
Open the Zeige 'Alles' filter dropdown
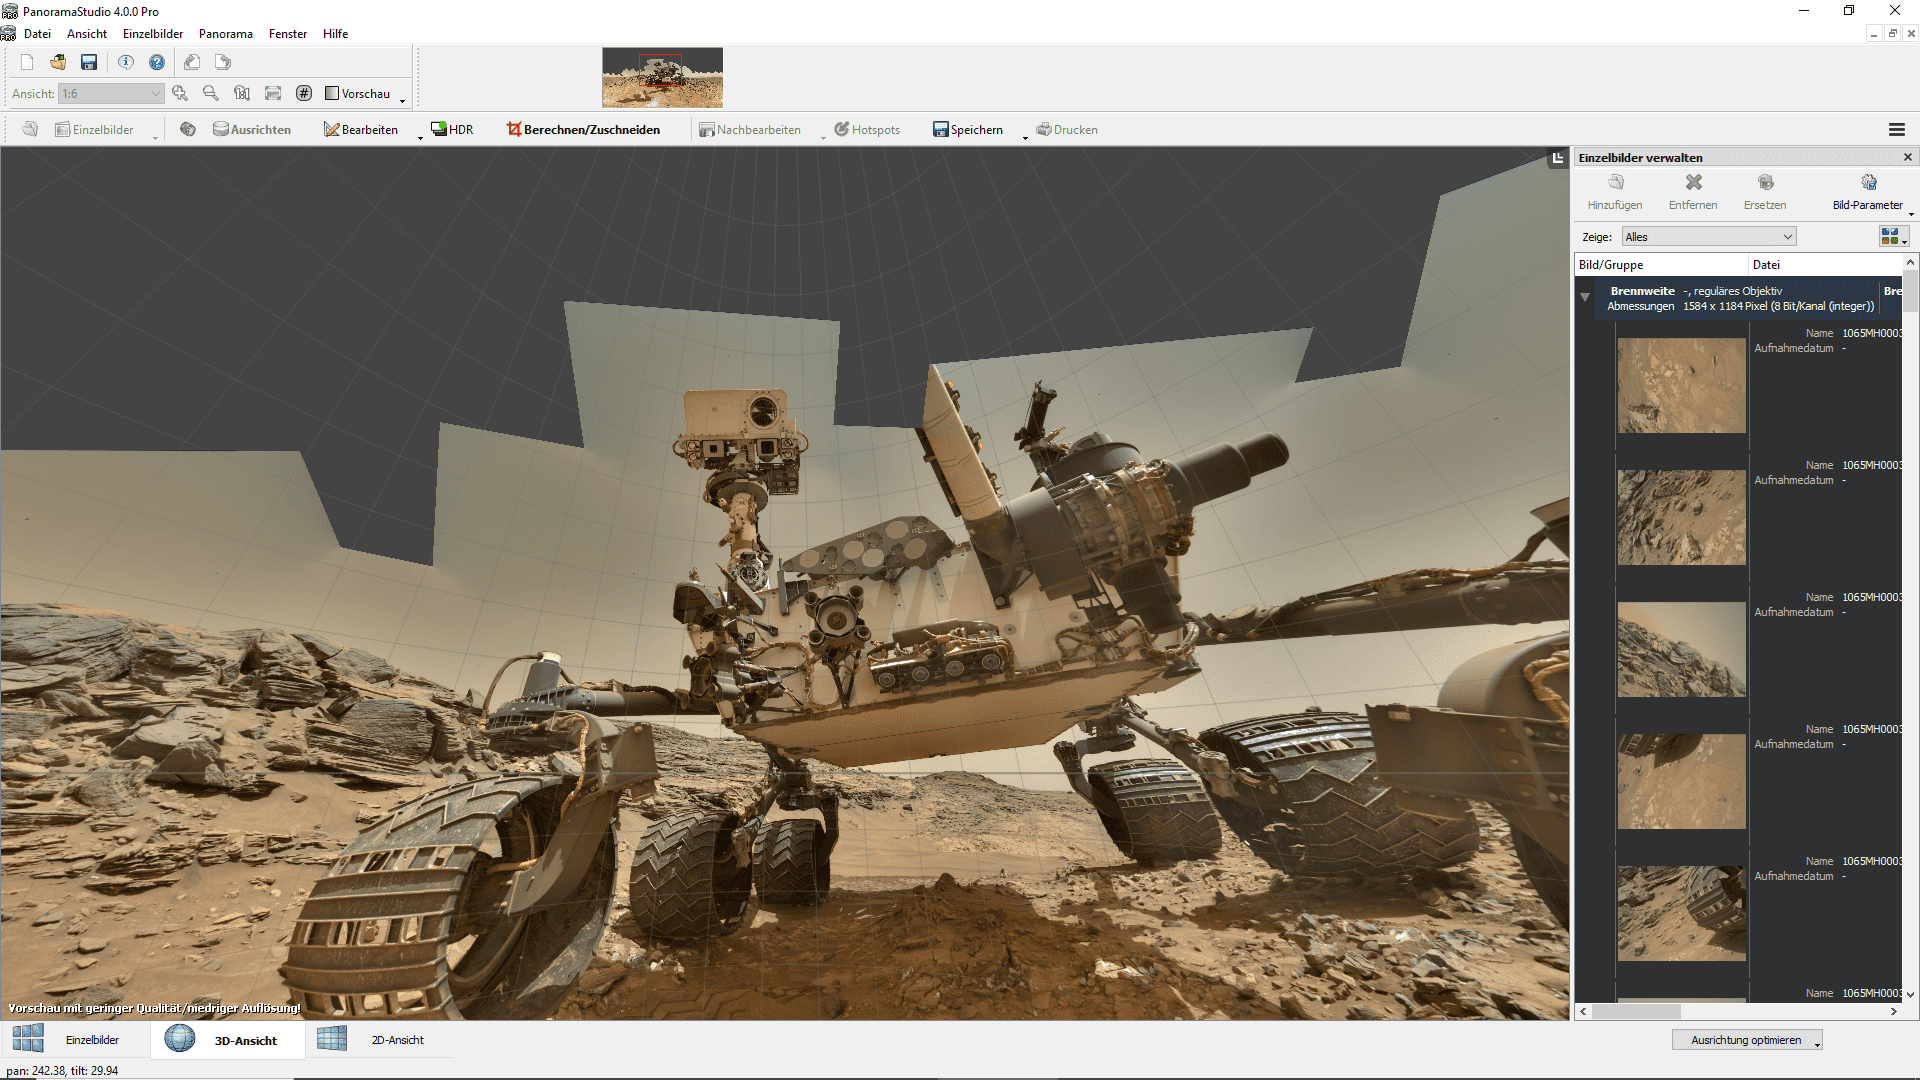(x=1708, y=237)
